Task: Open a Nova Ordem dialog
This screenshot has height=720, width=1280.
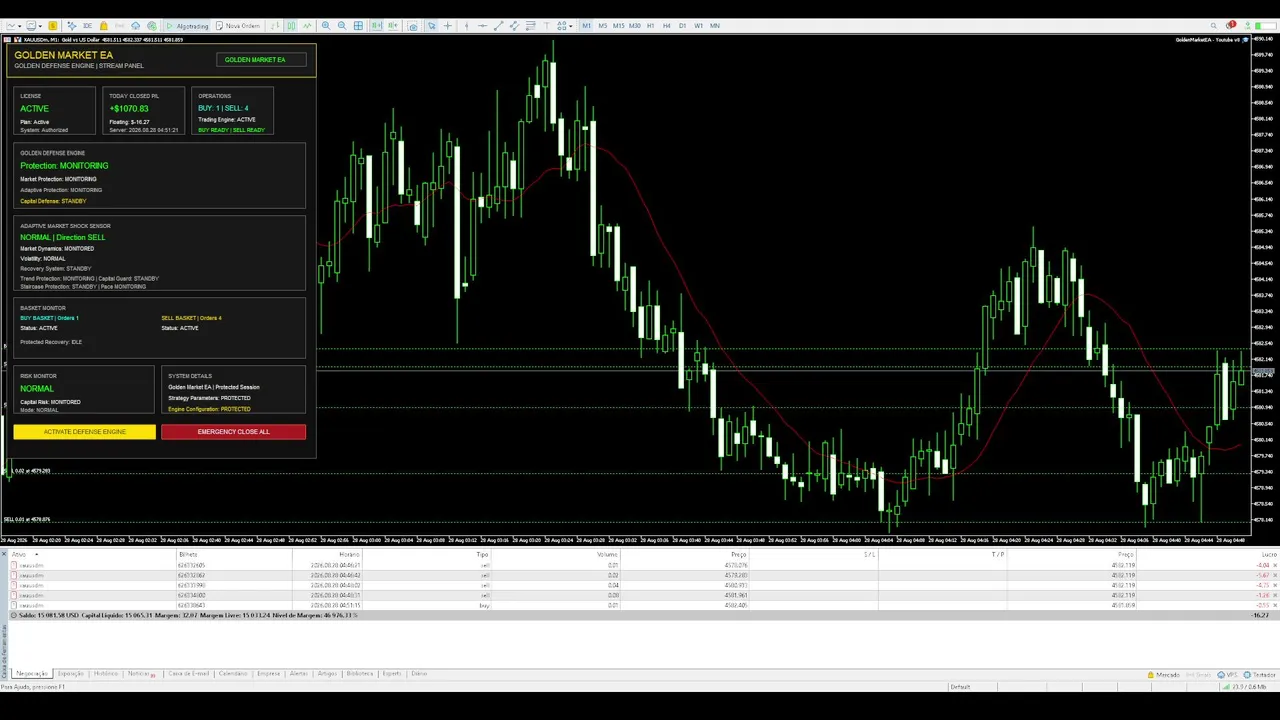Action: [x=236, y=26]
